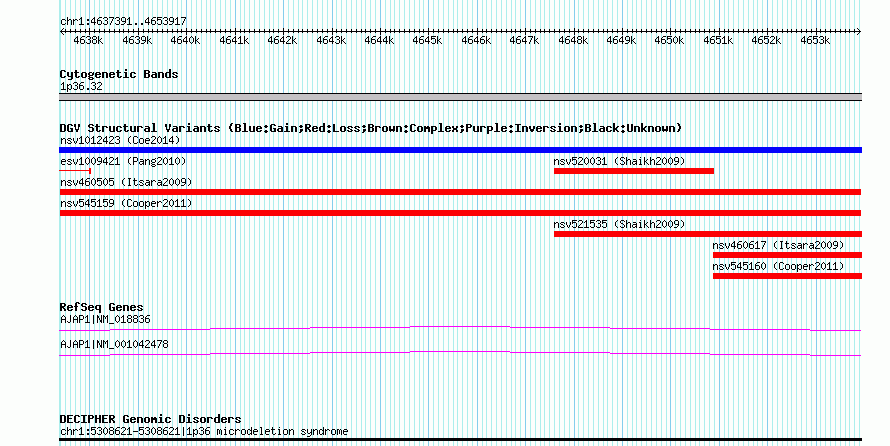Click the 4645k ruler tick label

pos(427,41)
